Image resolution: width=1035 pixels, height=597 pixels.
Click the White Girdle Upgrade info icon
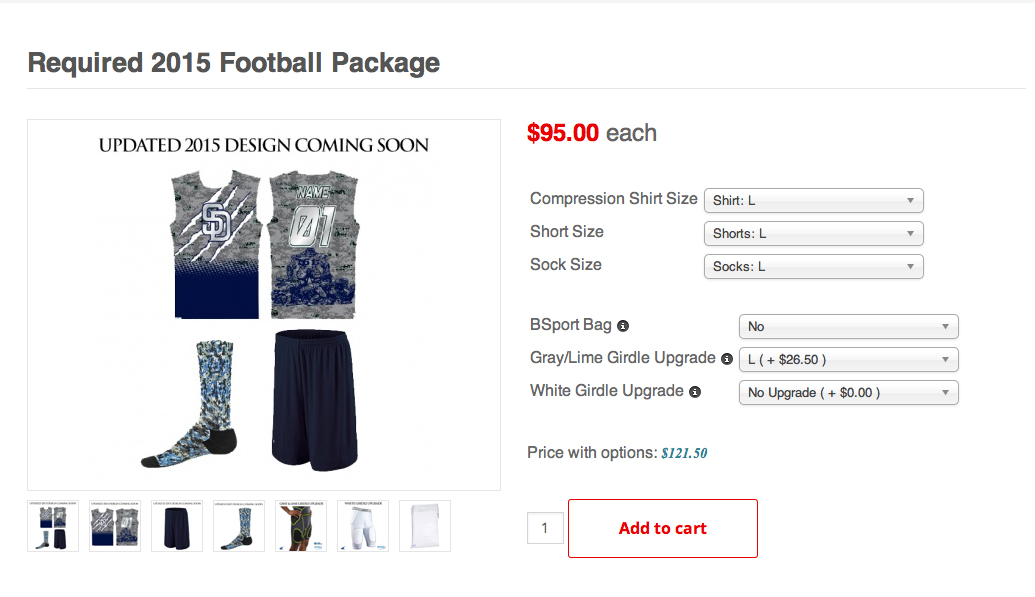[x=695, y=392]
